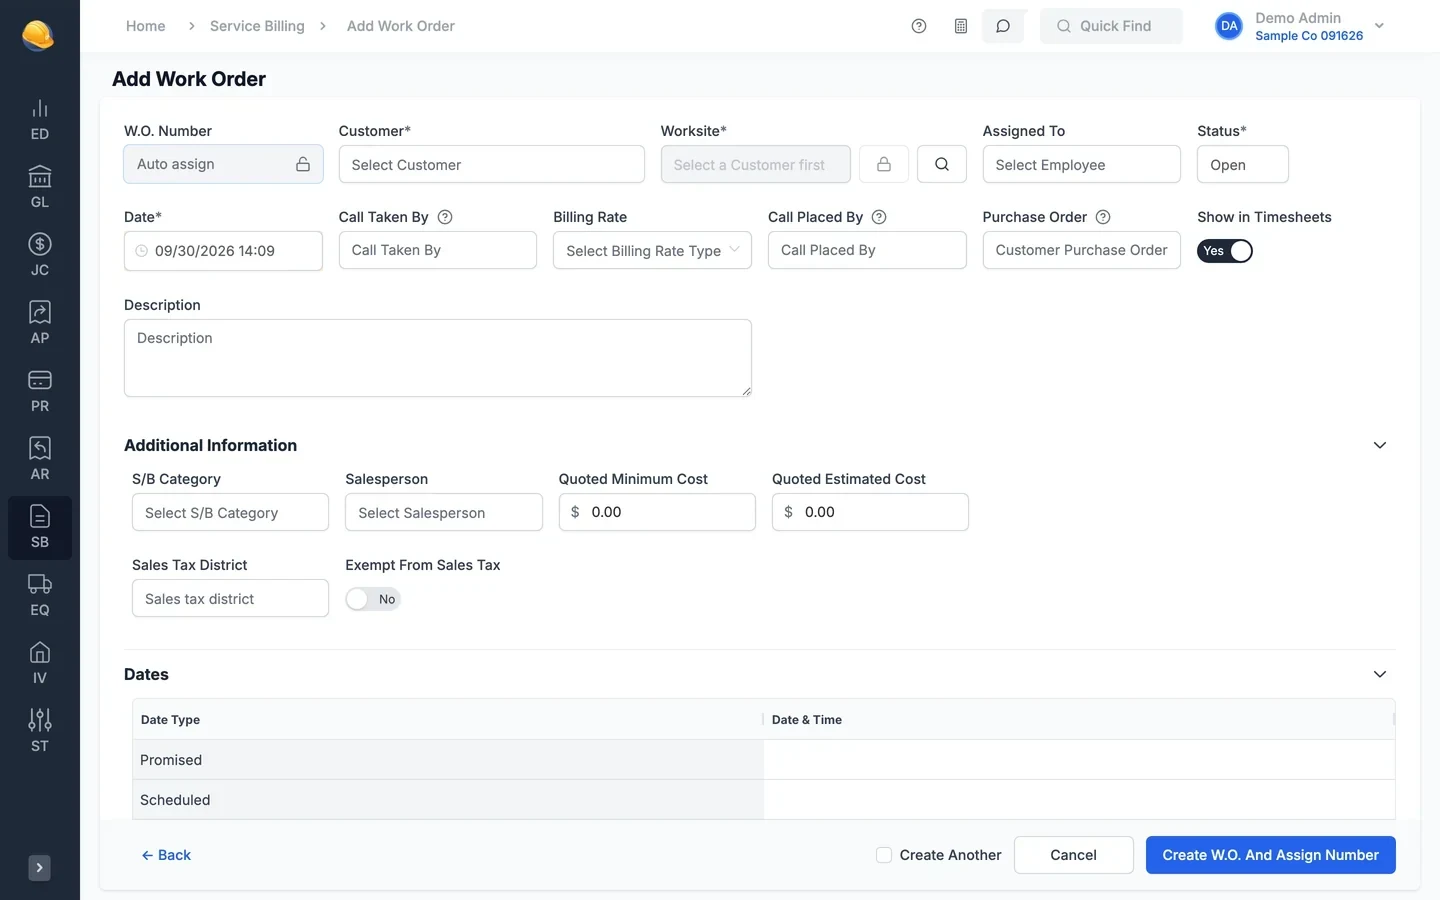1440x900 pixels.
Task: Click the hard hat app logo
Action: (38, 35)
